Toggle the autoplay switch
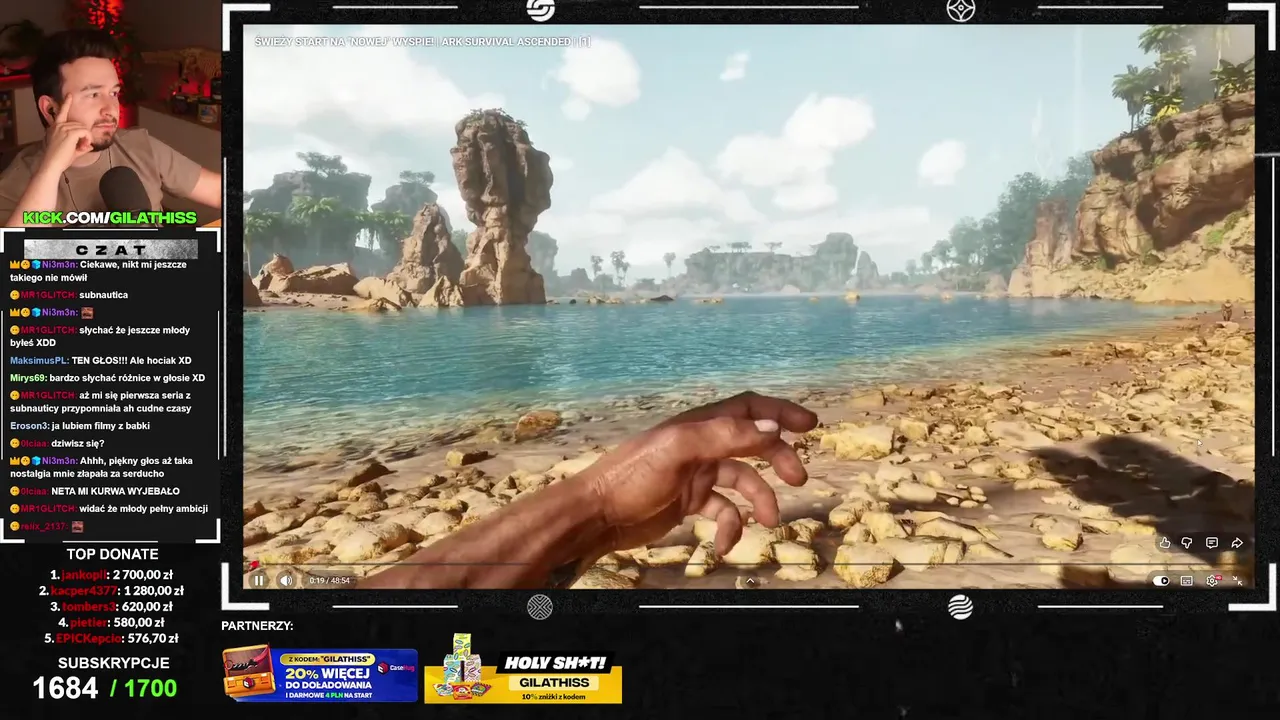 1161,580
